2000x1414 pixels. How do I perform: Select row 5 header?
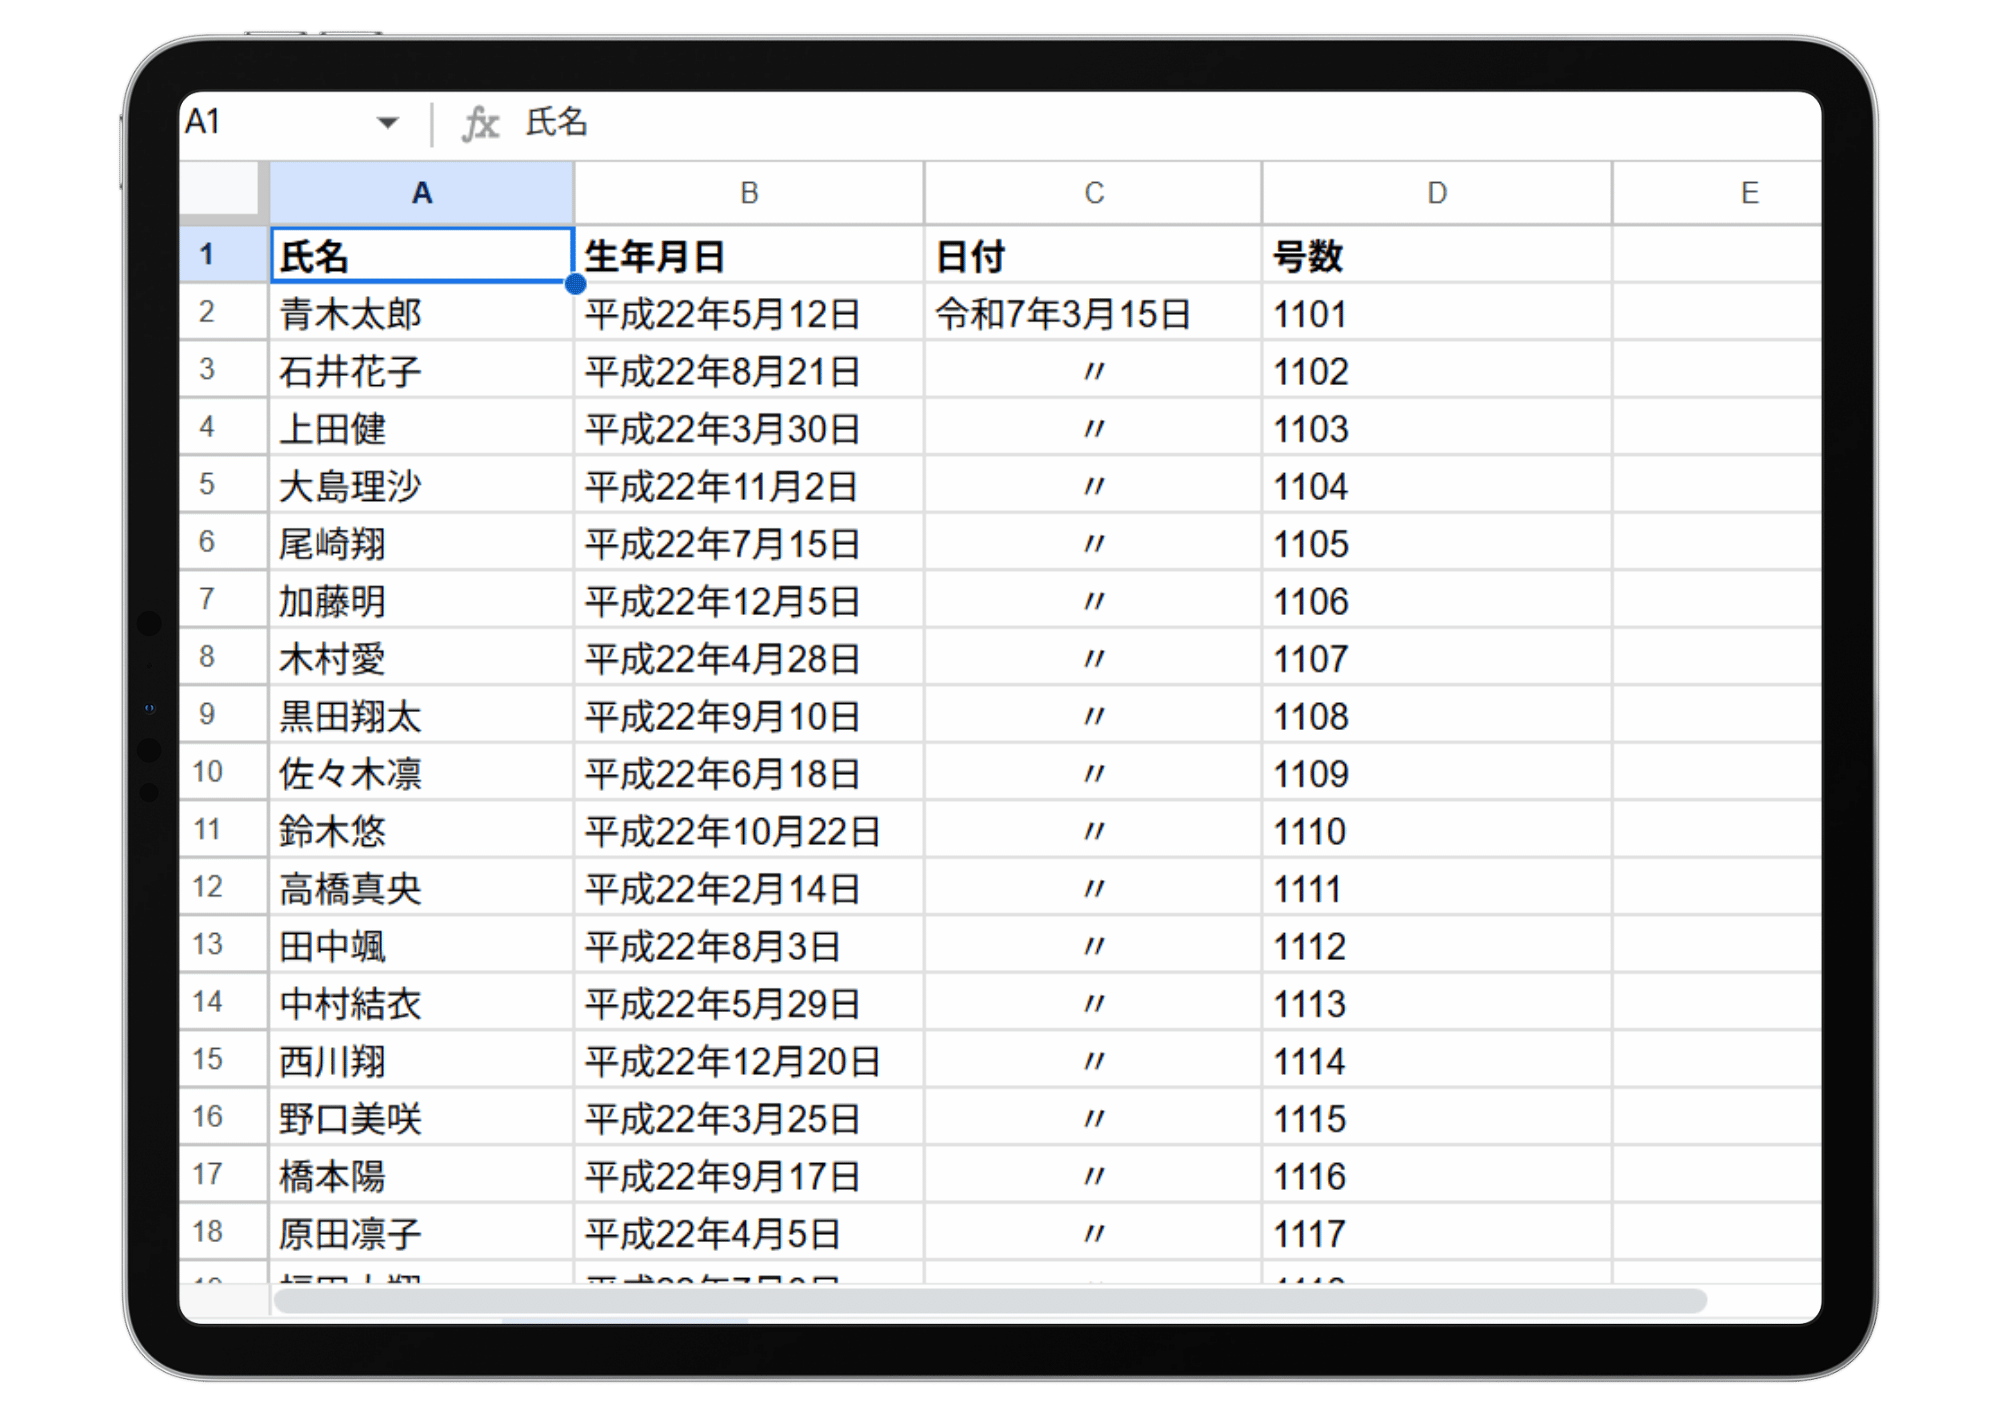(207, 485)
